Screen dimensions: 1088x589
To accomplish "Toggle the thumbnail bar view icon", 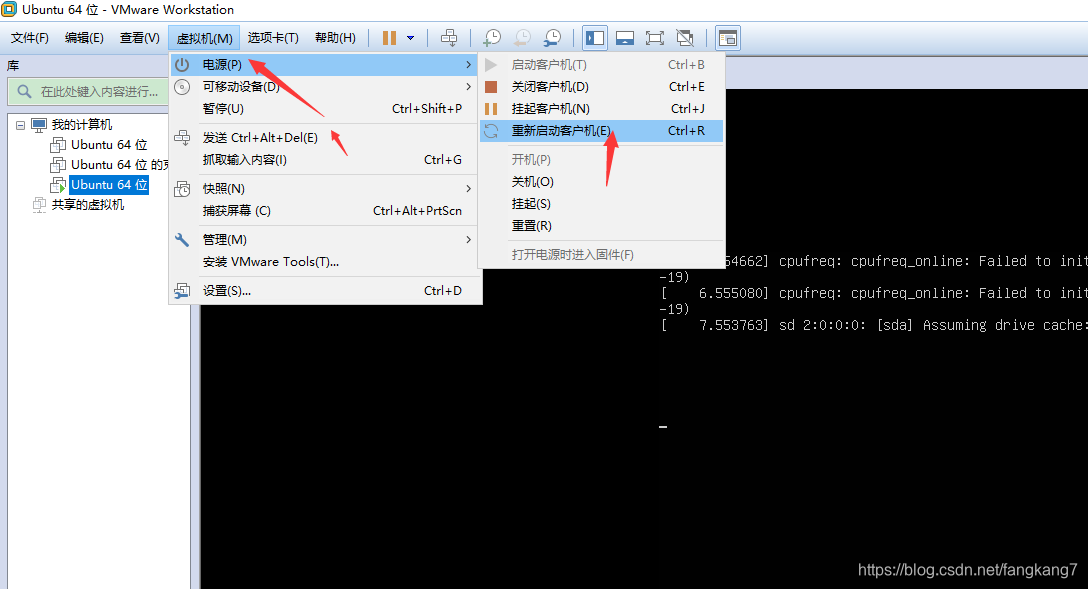I will pos(624,37).
